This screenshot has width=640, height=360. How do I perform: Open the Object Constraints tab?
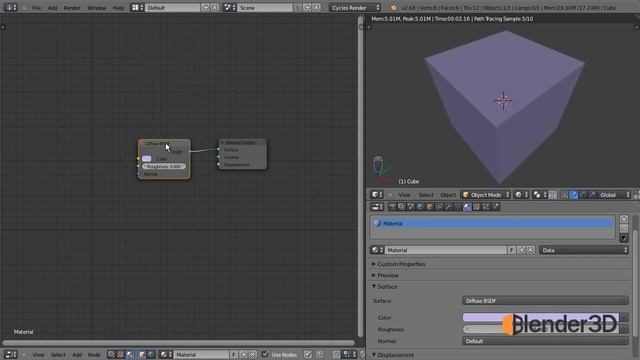(439, 207)
